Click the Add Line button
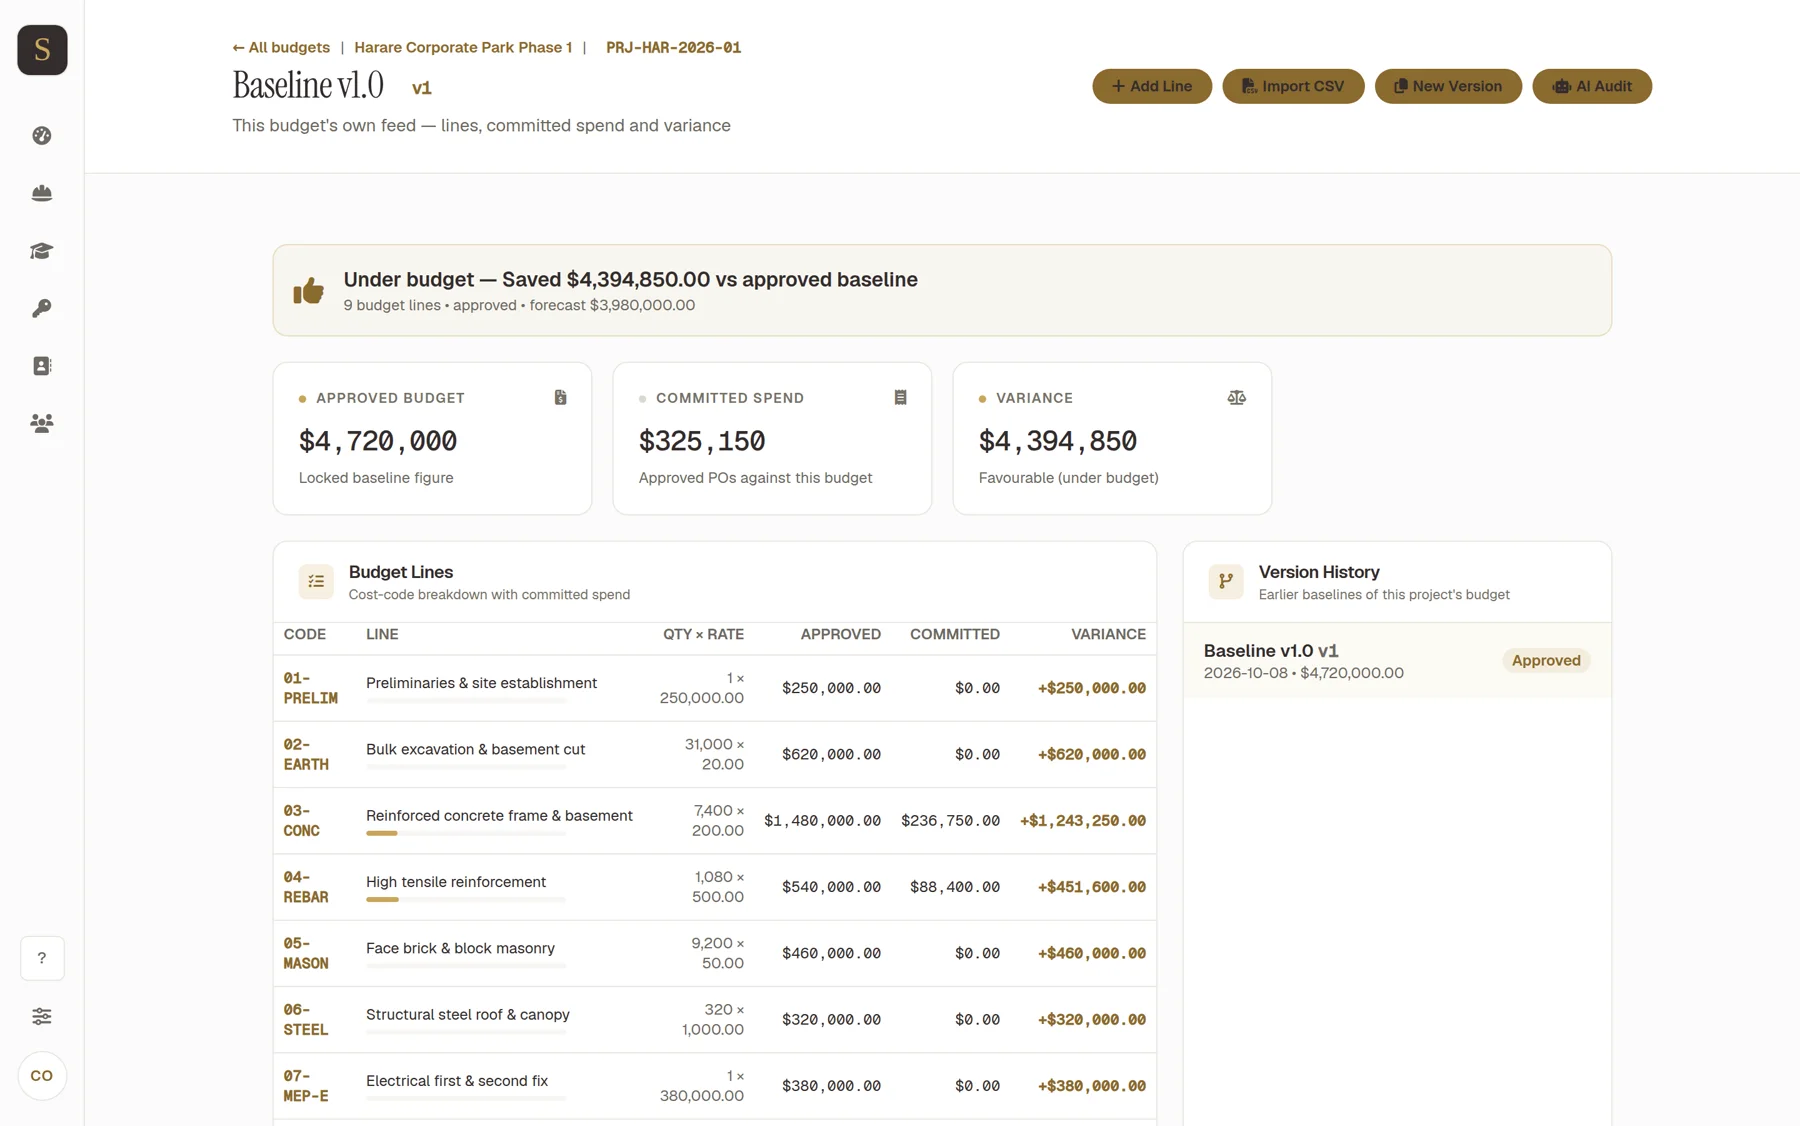 1152,86
